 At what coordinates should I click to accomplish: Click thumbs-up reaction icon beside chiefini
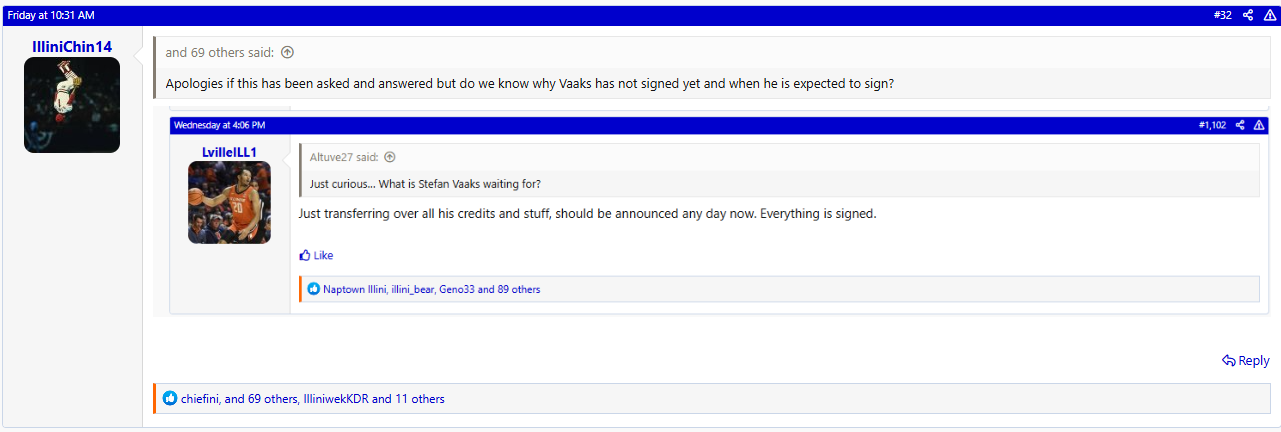coord(170,398)
